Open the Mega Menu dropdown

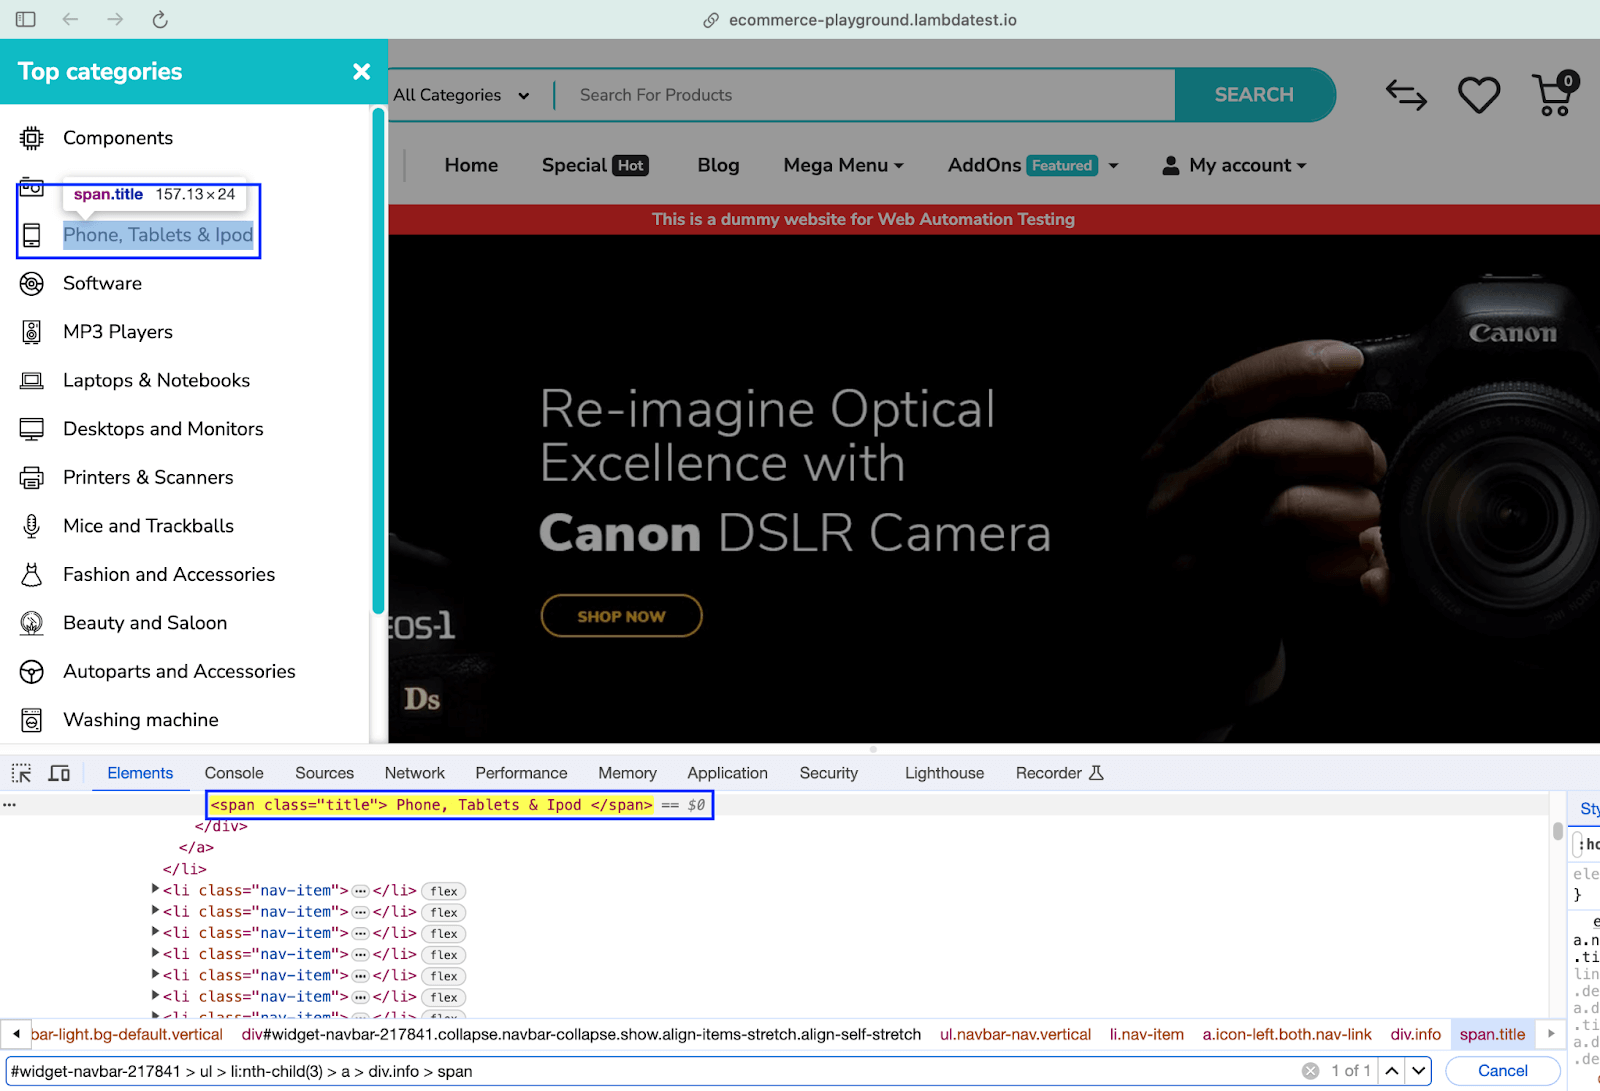point(843,166)
